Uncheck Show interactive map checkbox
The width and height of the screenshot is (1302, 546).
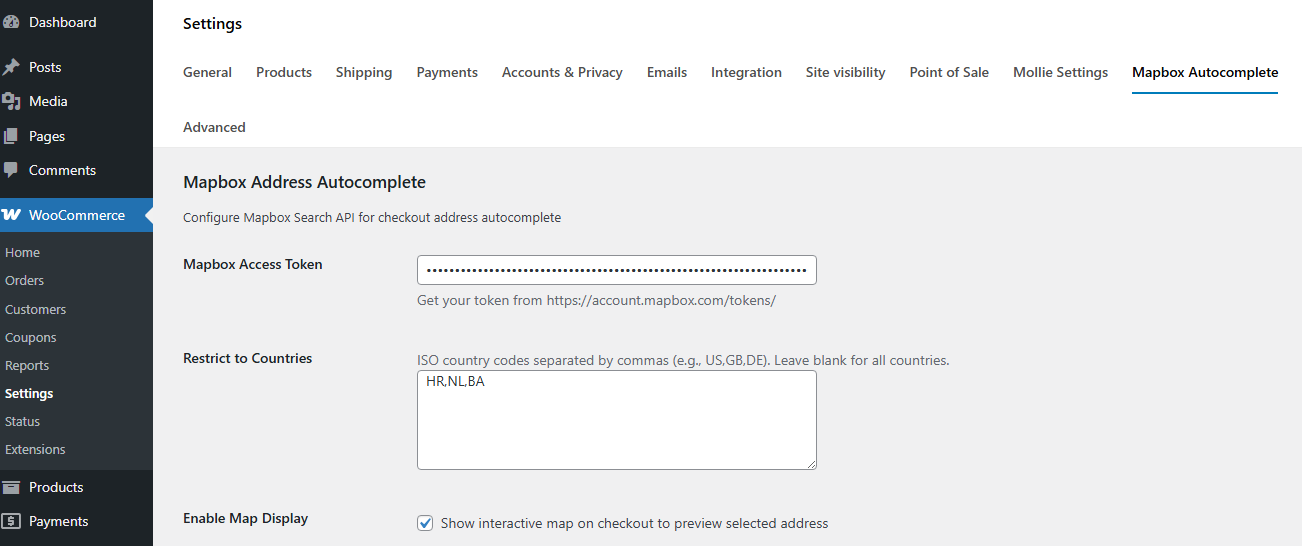coord(425,523)
